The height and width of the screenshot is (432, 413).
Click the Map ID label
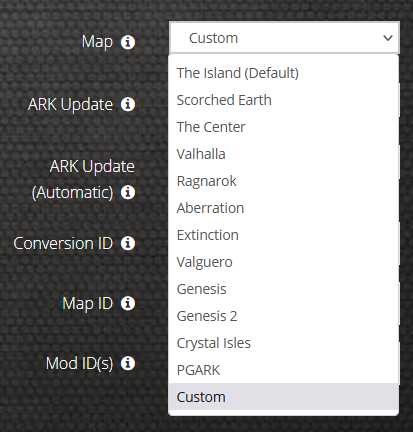tap(88, 304)
